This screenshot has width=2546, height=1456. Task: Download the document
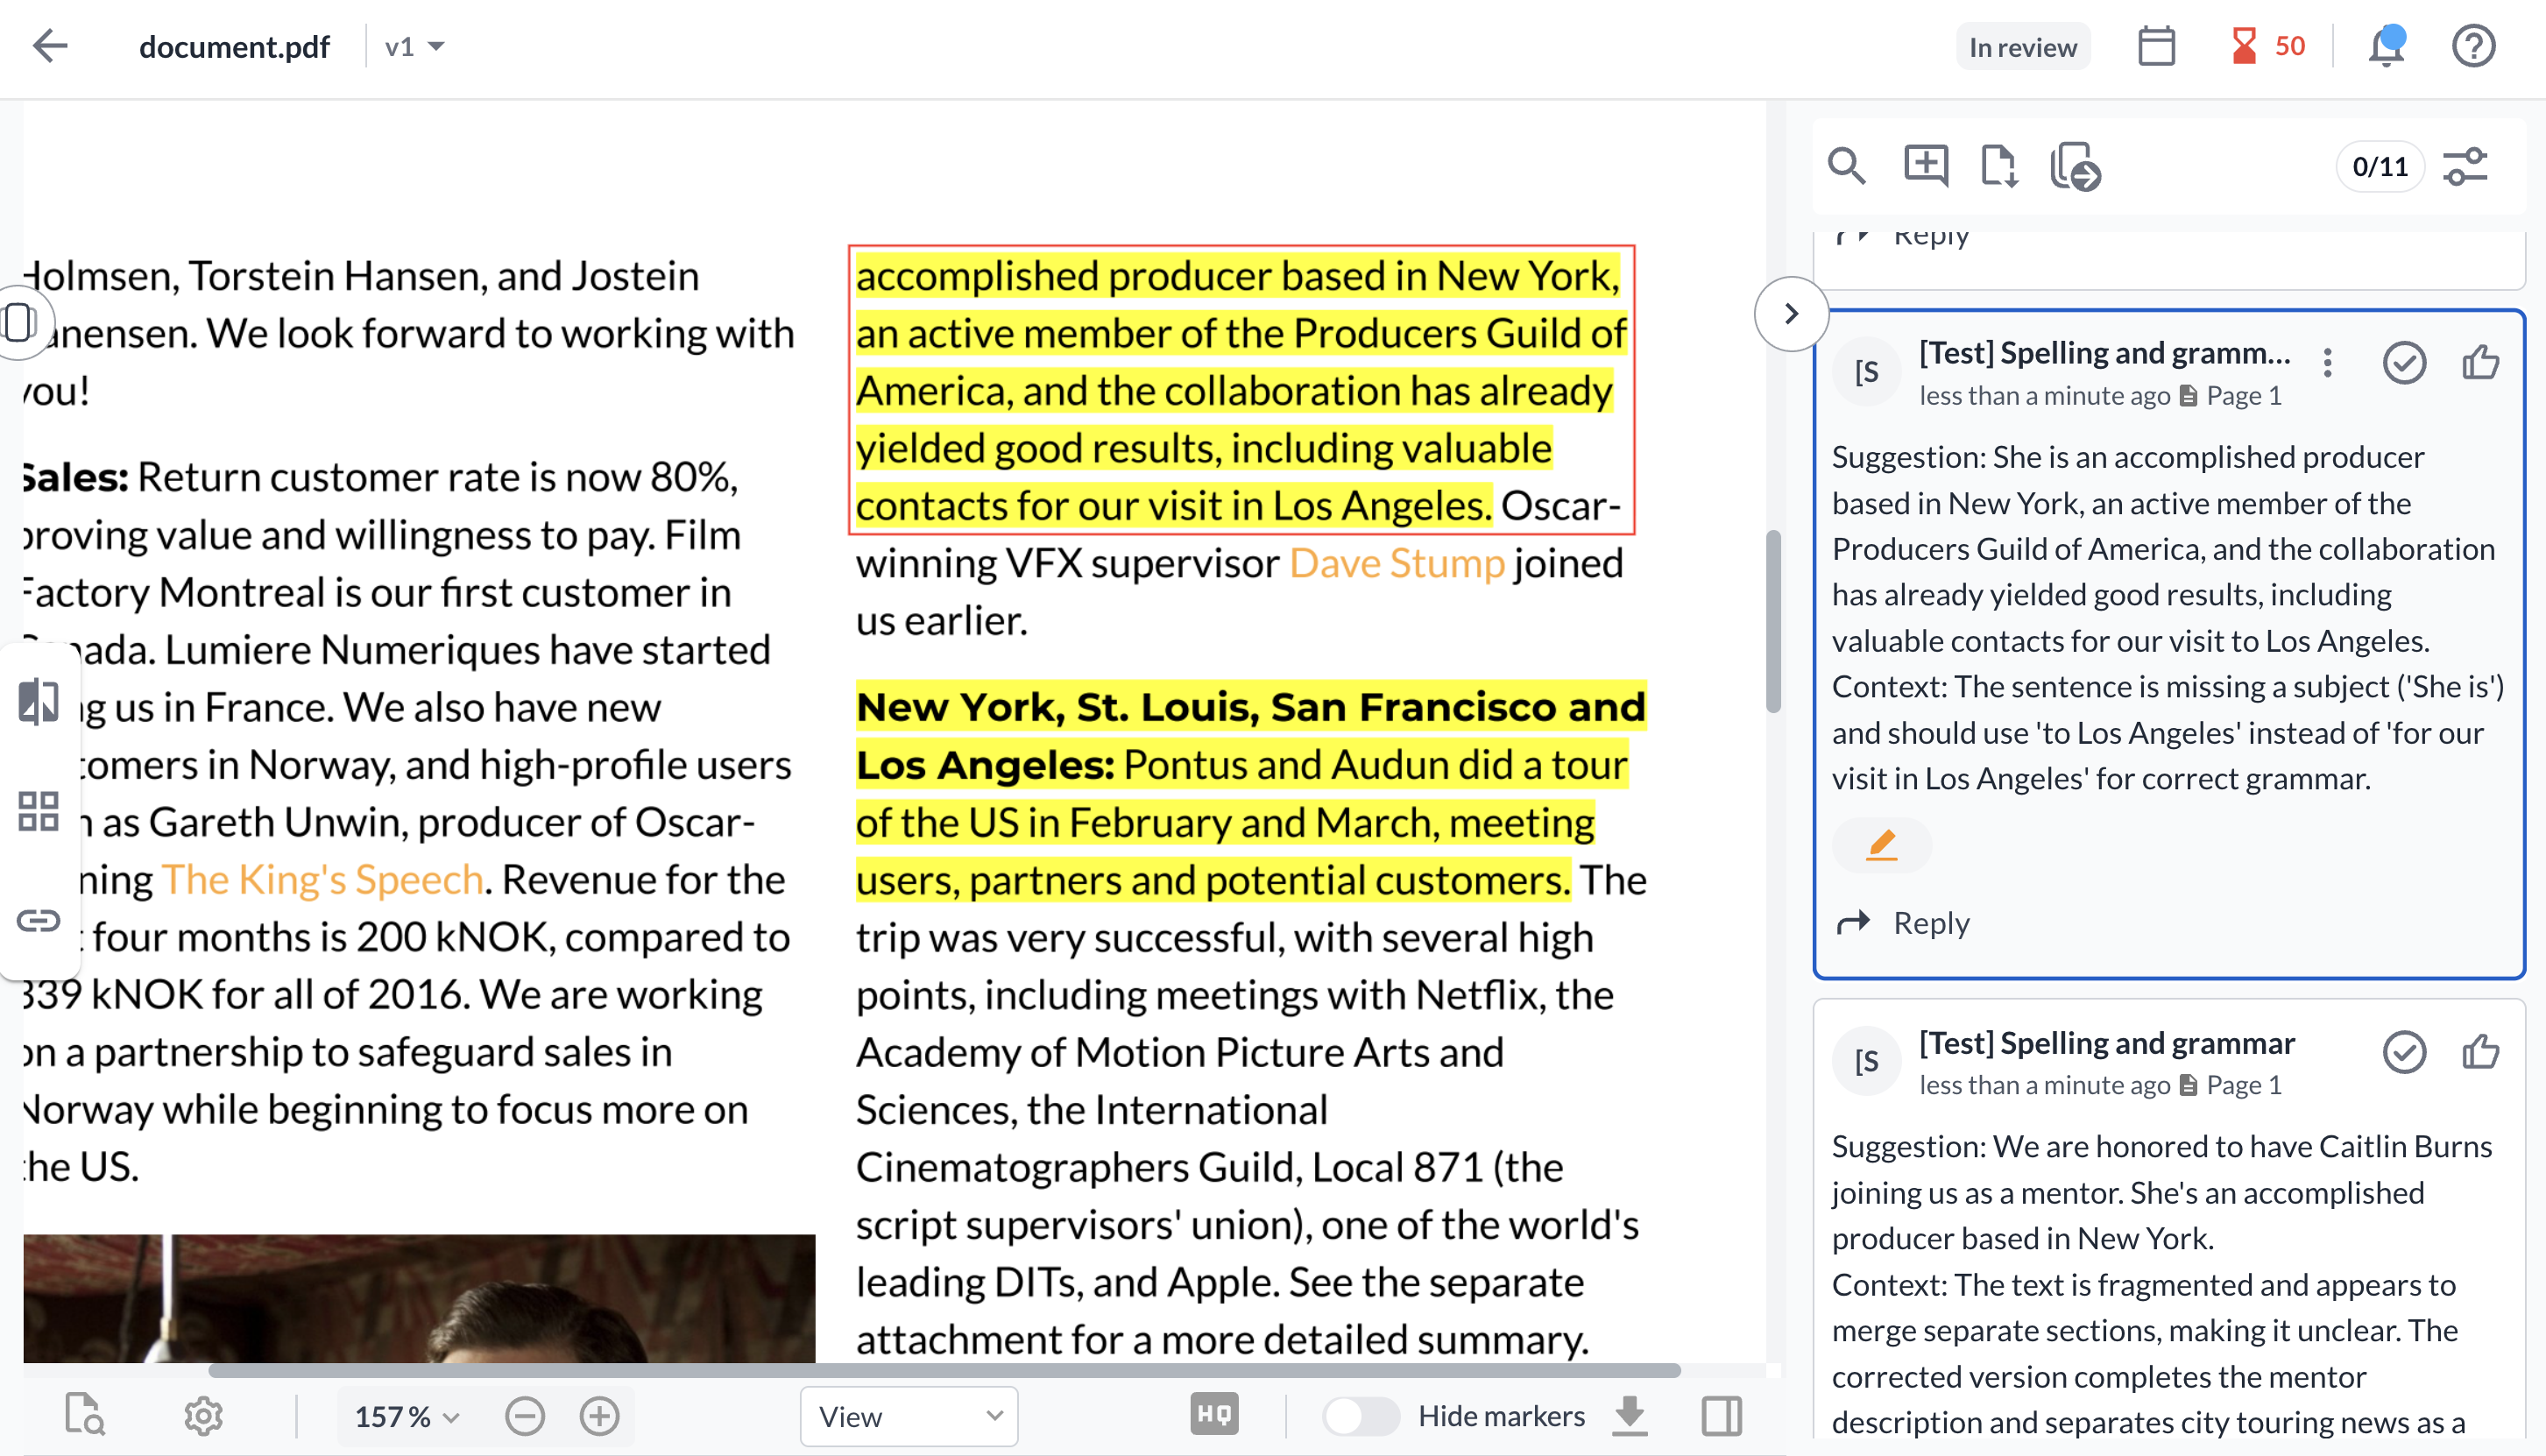[1630, 1415]
